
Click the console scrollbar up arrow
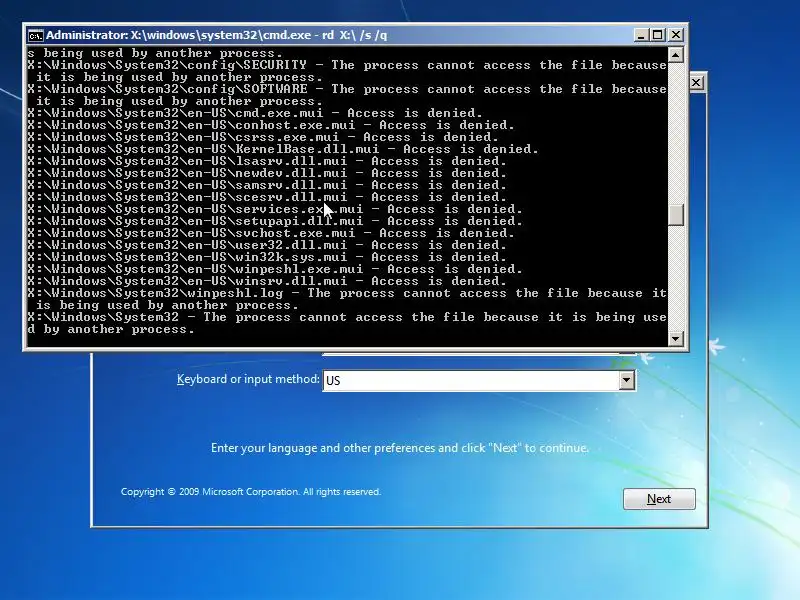coord(676,55)
